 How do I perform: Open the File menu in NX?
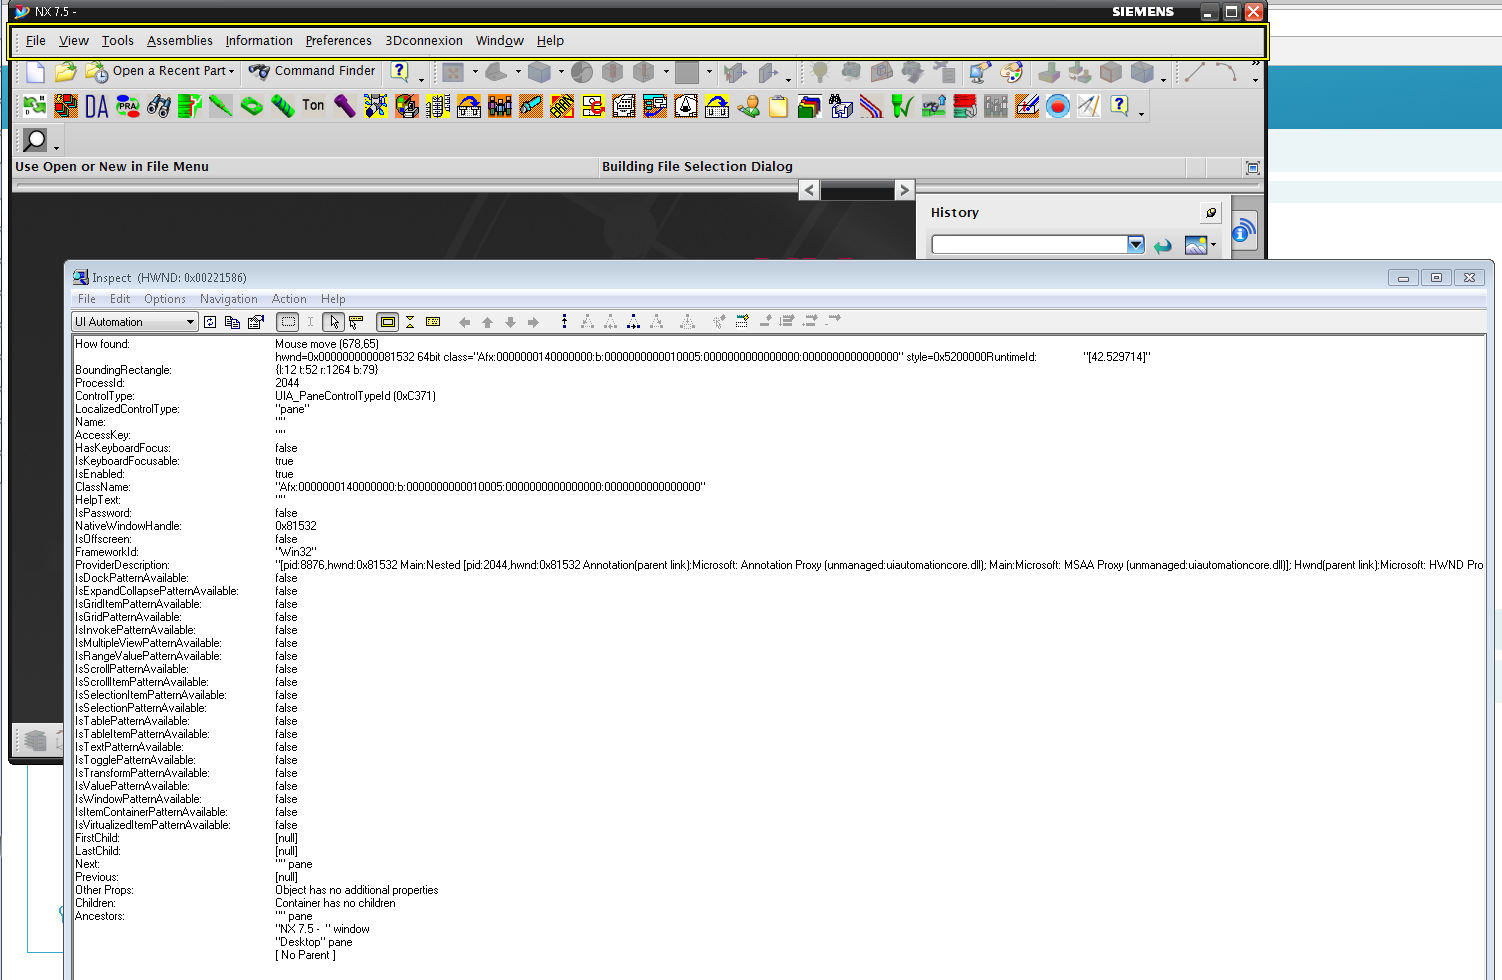click(36, 41)
